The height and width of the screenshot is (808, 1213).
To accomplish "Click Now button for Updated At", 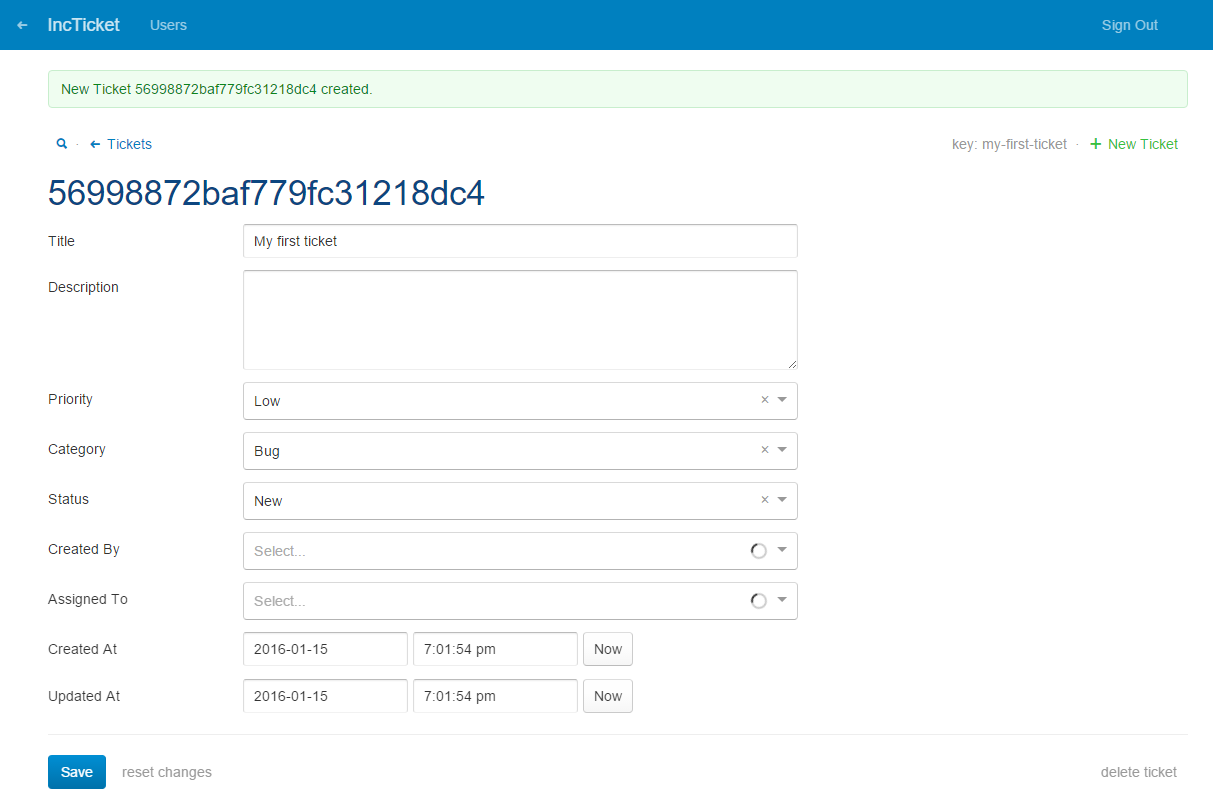I will pos(607,696).
